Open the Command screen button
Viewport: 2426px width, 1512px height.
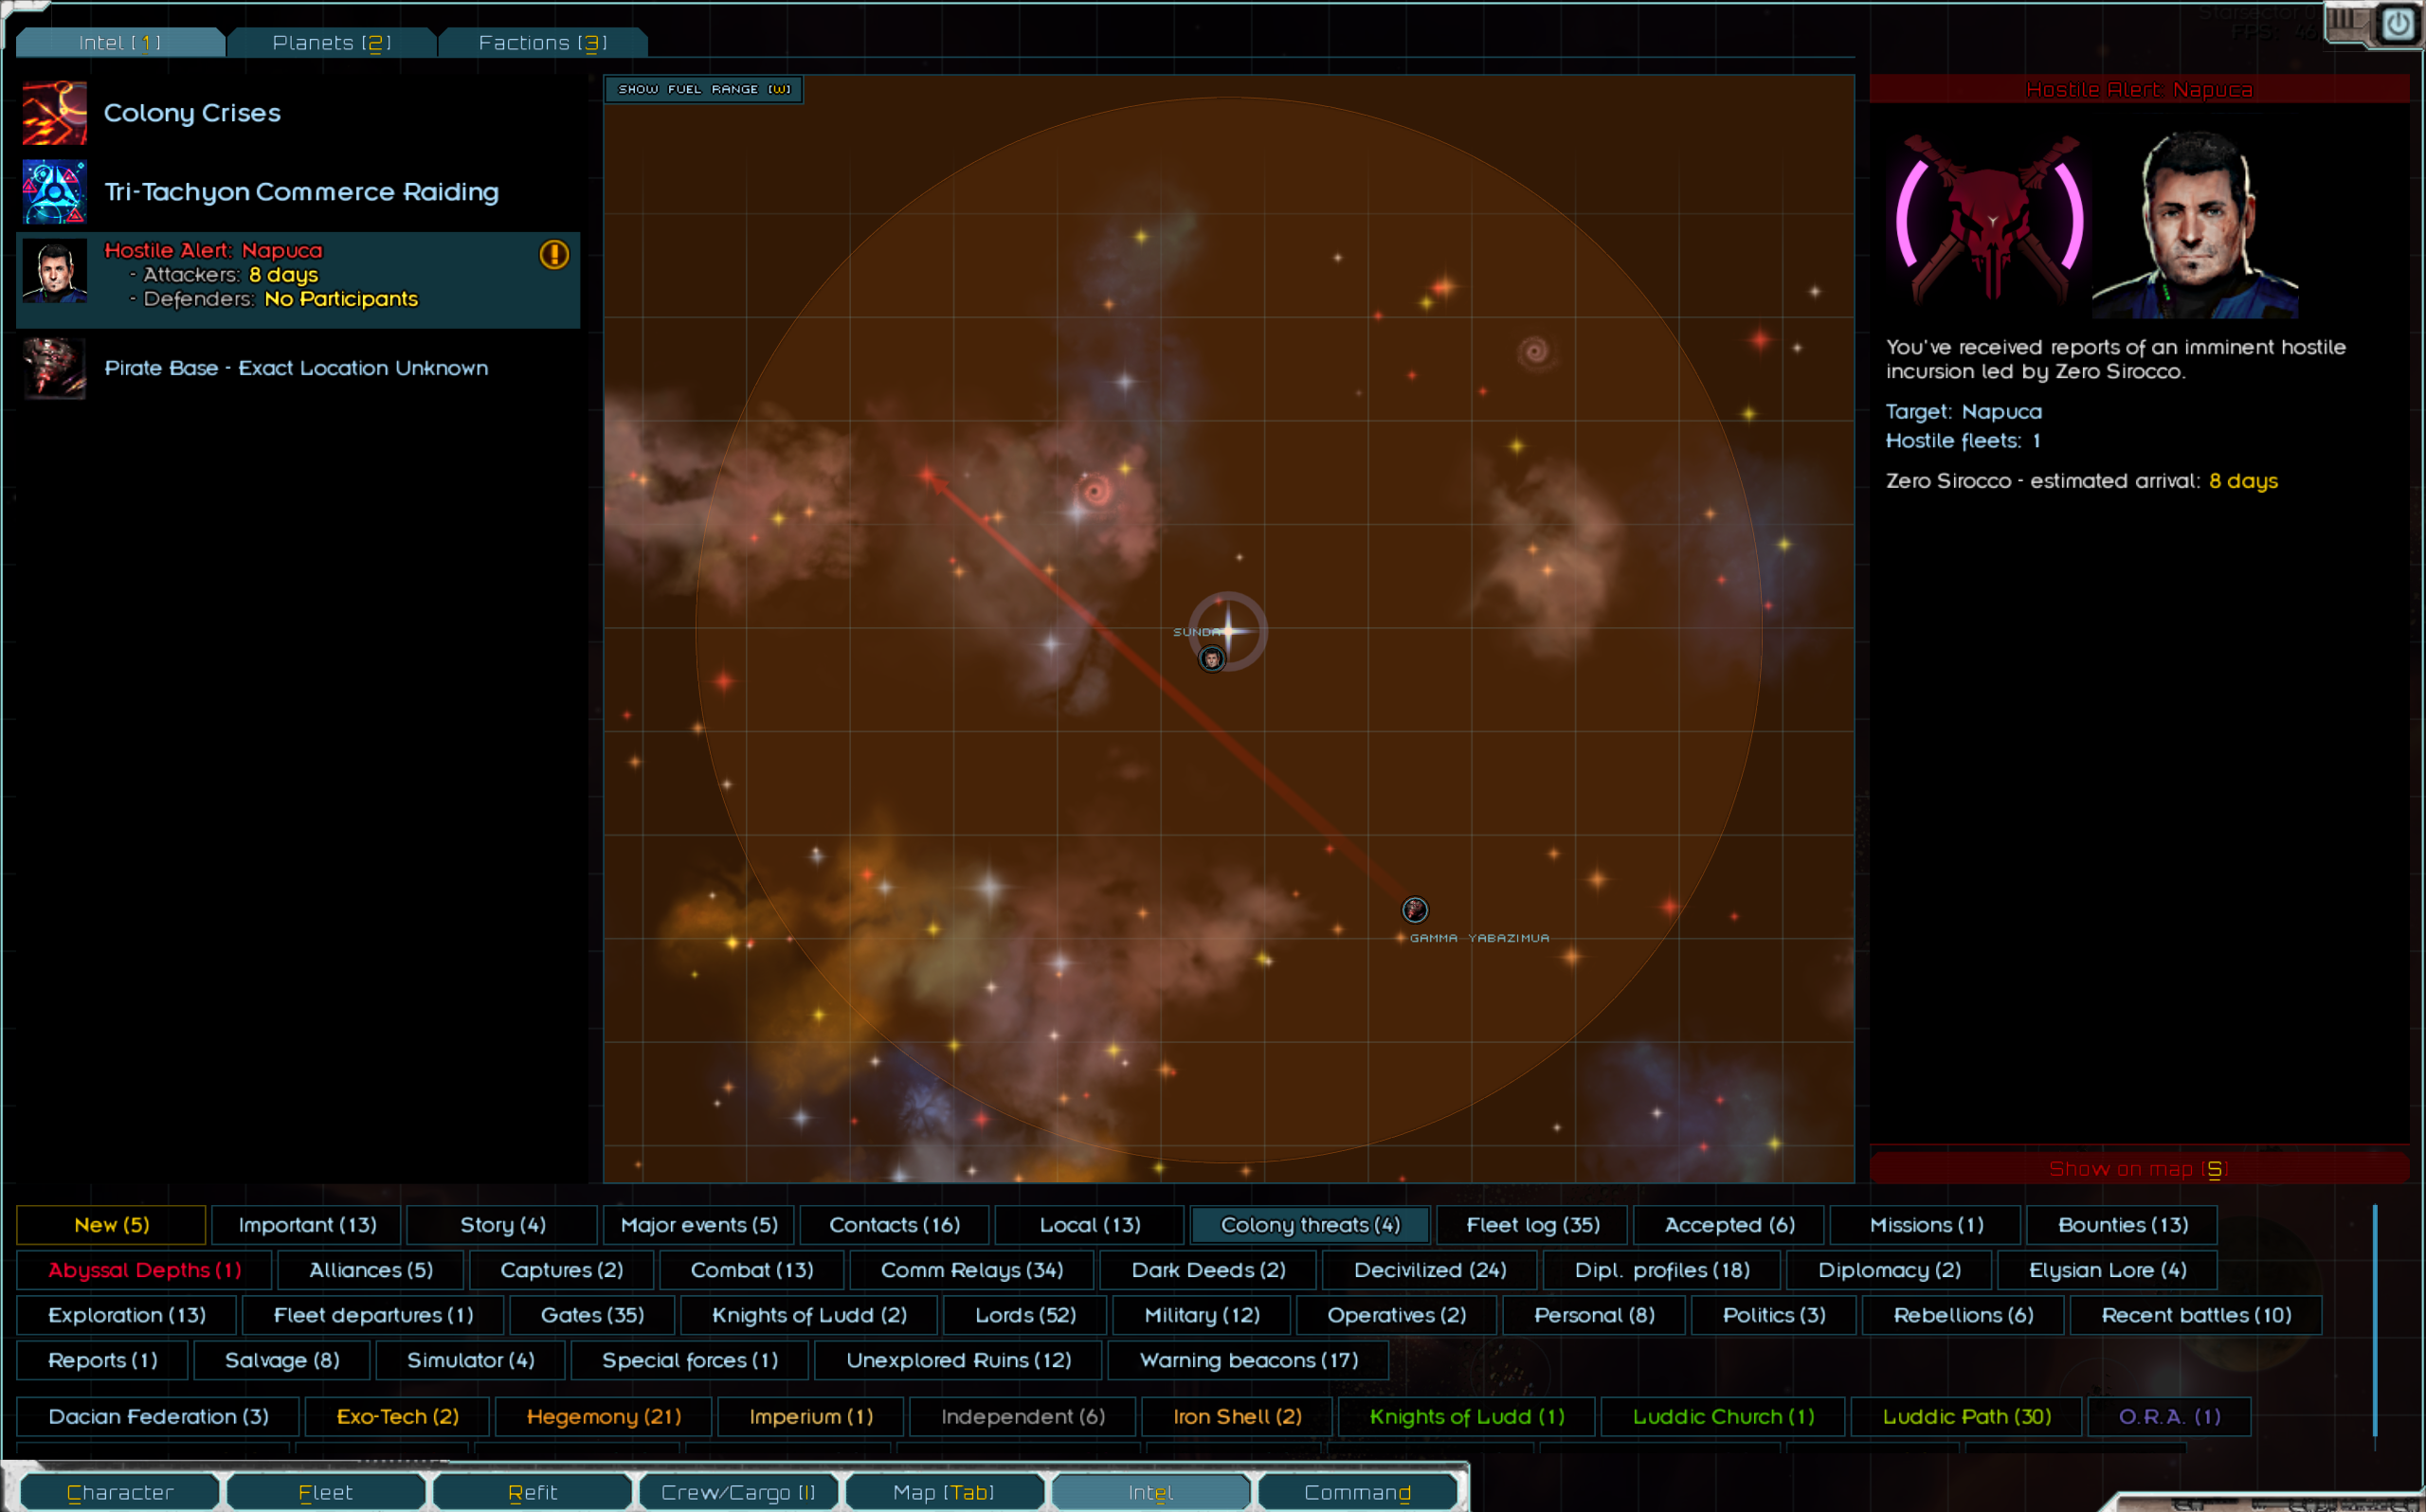tap(1357, 1492)
